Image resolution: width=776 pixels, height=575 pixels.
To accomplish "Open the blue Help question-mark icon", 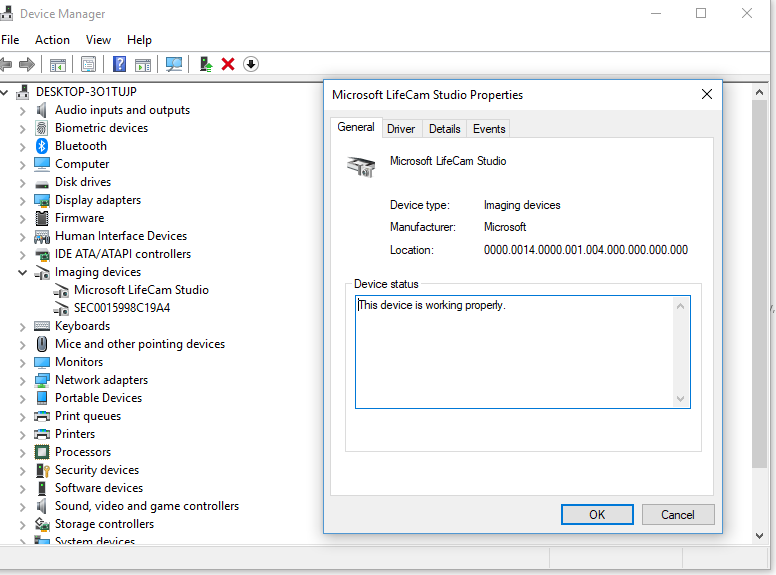I will click(119, 64).
